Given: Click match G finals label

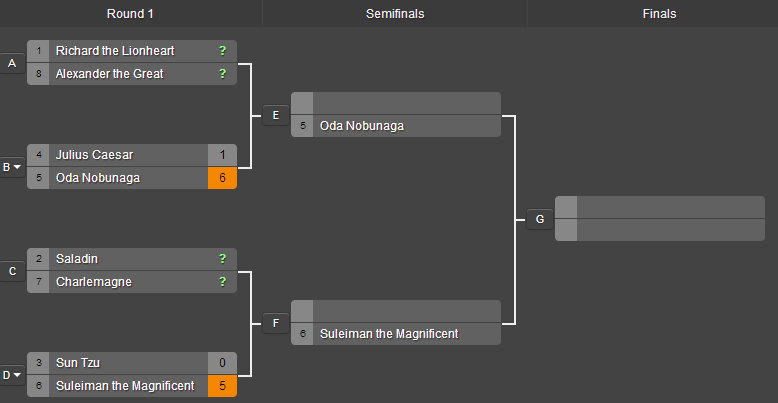Looking at the screenshot, I should pos(540,219).
